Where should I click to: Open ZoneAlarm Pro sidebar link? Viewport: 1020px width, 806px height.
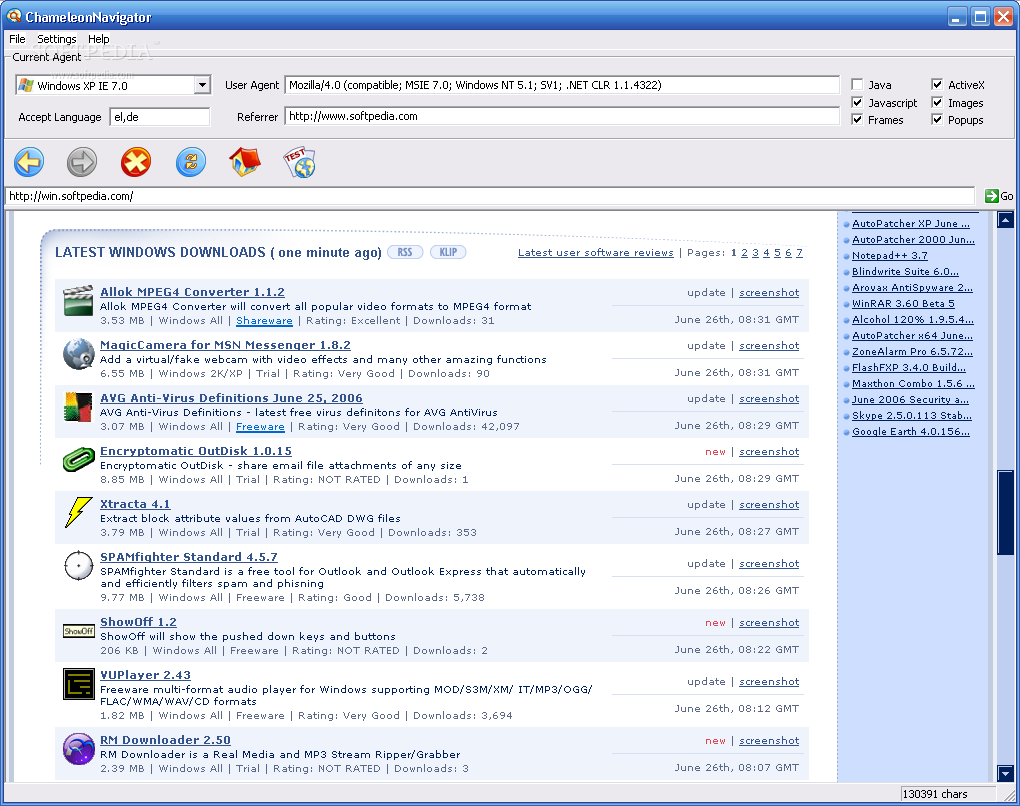tap(913, 351)
